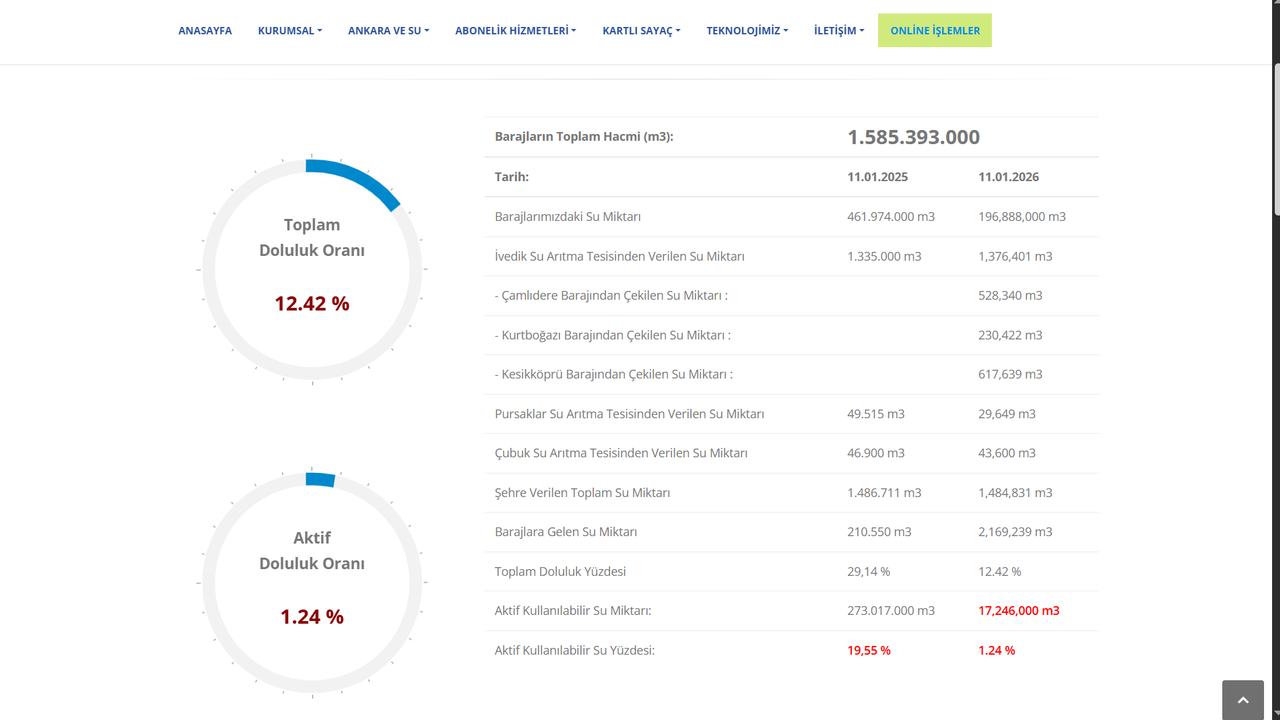Click the blue arc of Aktif Doluluk gauge
Screen dimensions: 1280x720
pos(320,480)
